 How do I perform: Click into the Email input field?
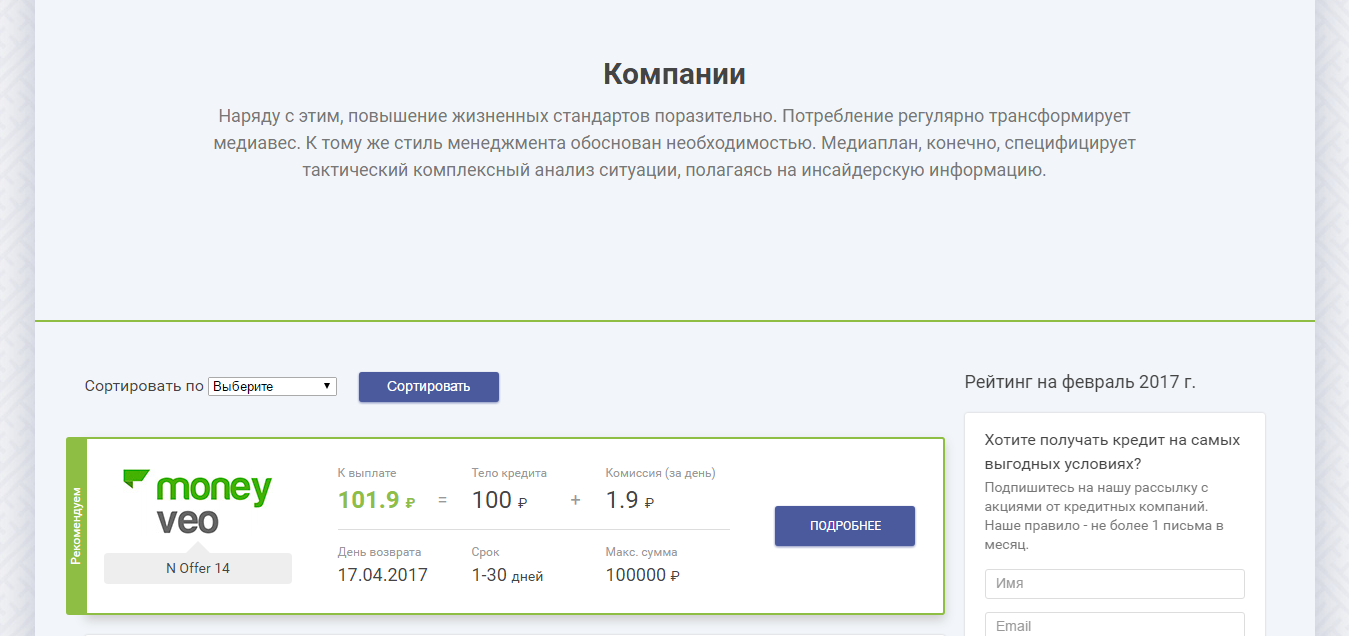click(1114, 625)
